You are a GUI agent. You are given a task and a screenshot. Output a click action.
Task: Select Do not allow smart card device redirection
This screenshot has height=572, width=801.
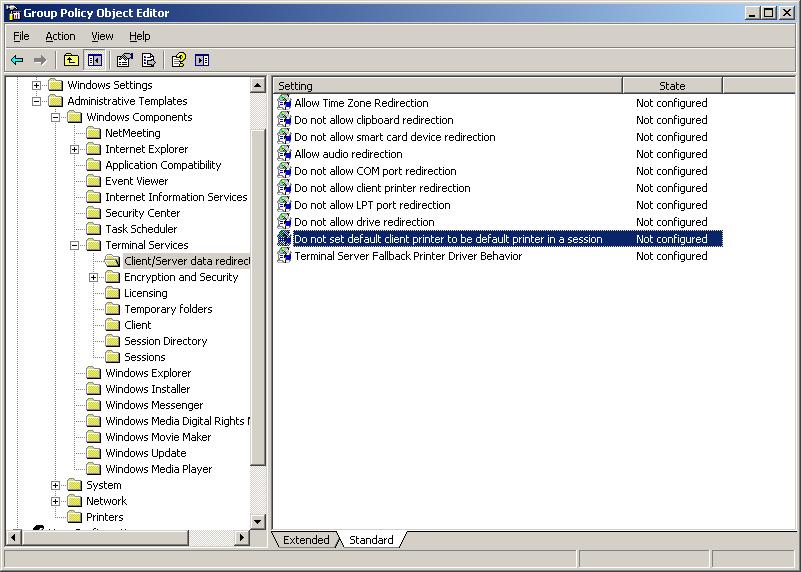point(395,137)
